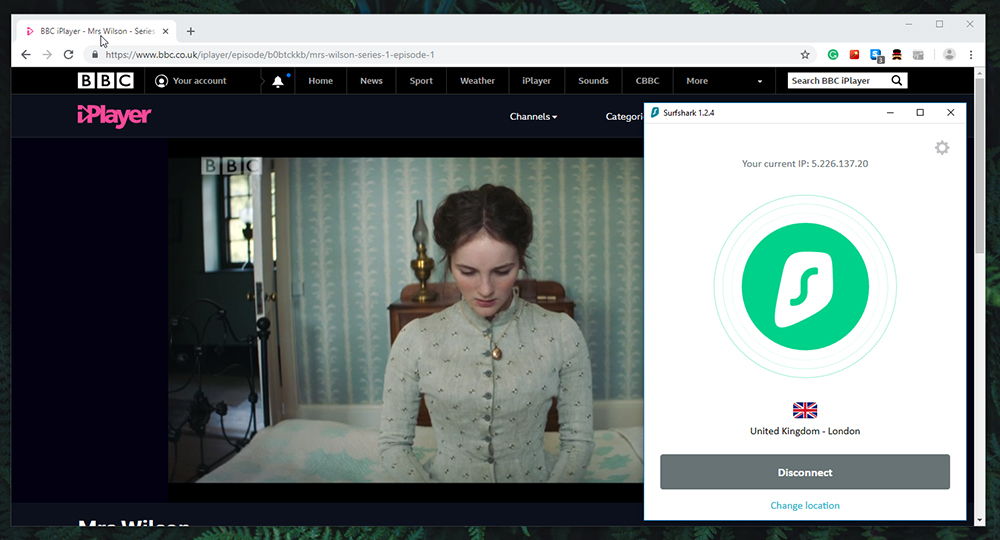Viewport: 1000px width, 540px height.
Task: Go forward in browser history
Action: coord(47,55)
